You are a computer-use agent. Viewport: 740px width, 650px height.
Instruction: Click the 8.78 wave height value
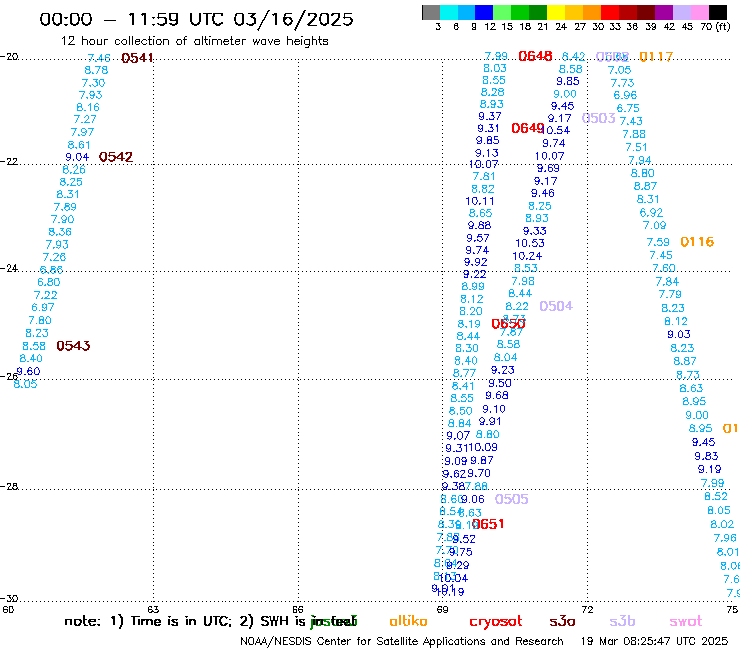tap(96, 70)
